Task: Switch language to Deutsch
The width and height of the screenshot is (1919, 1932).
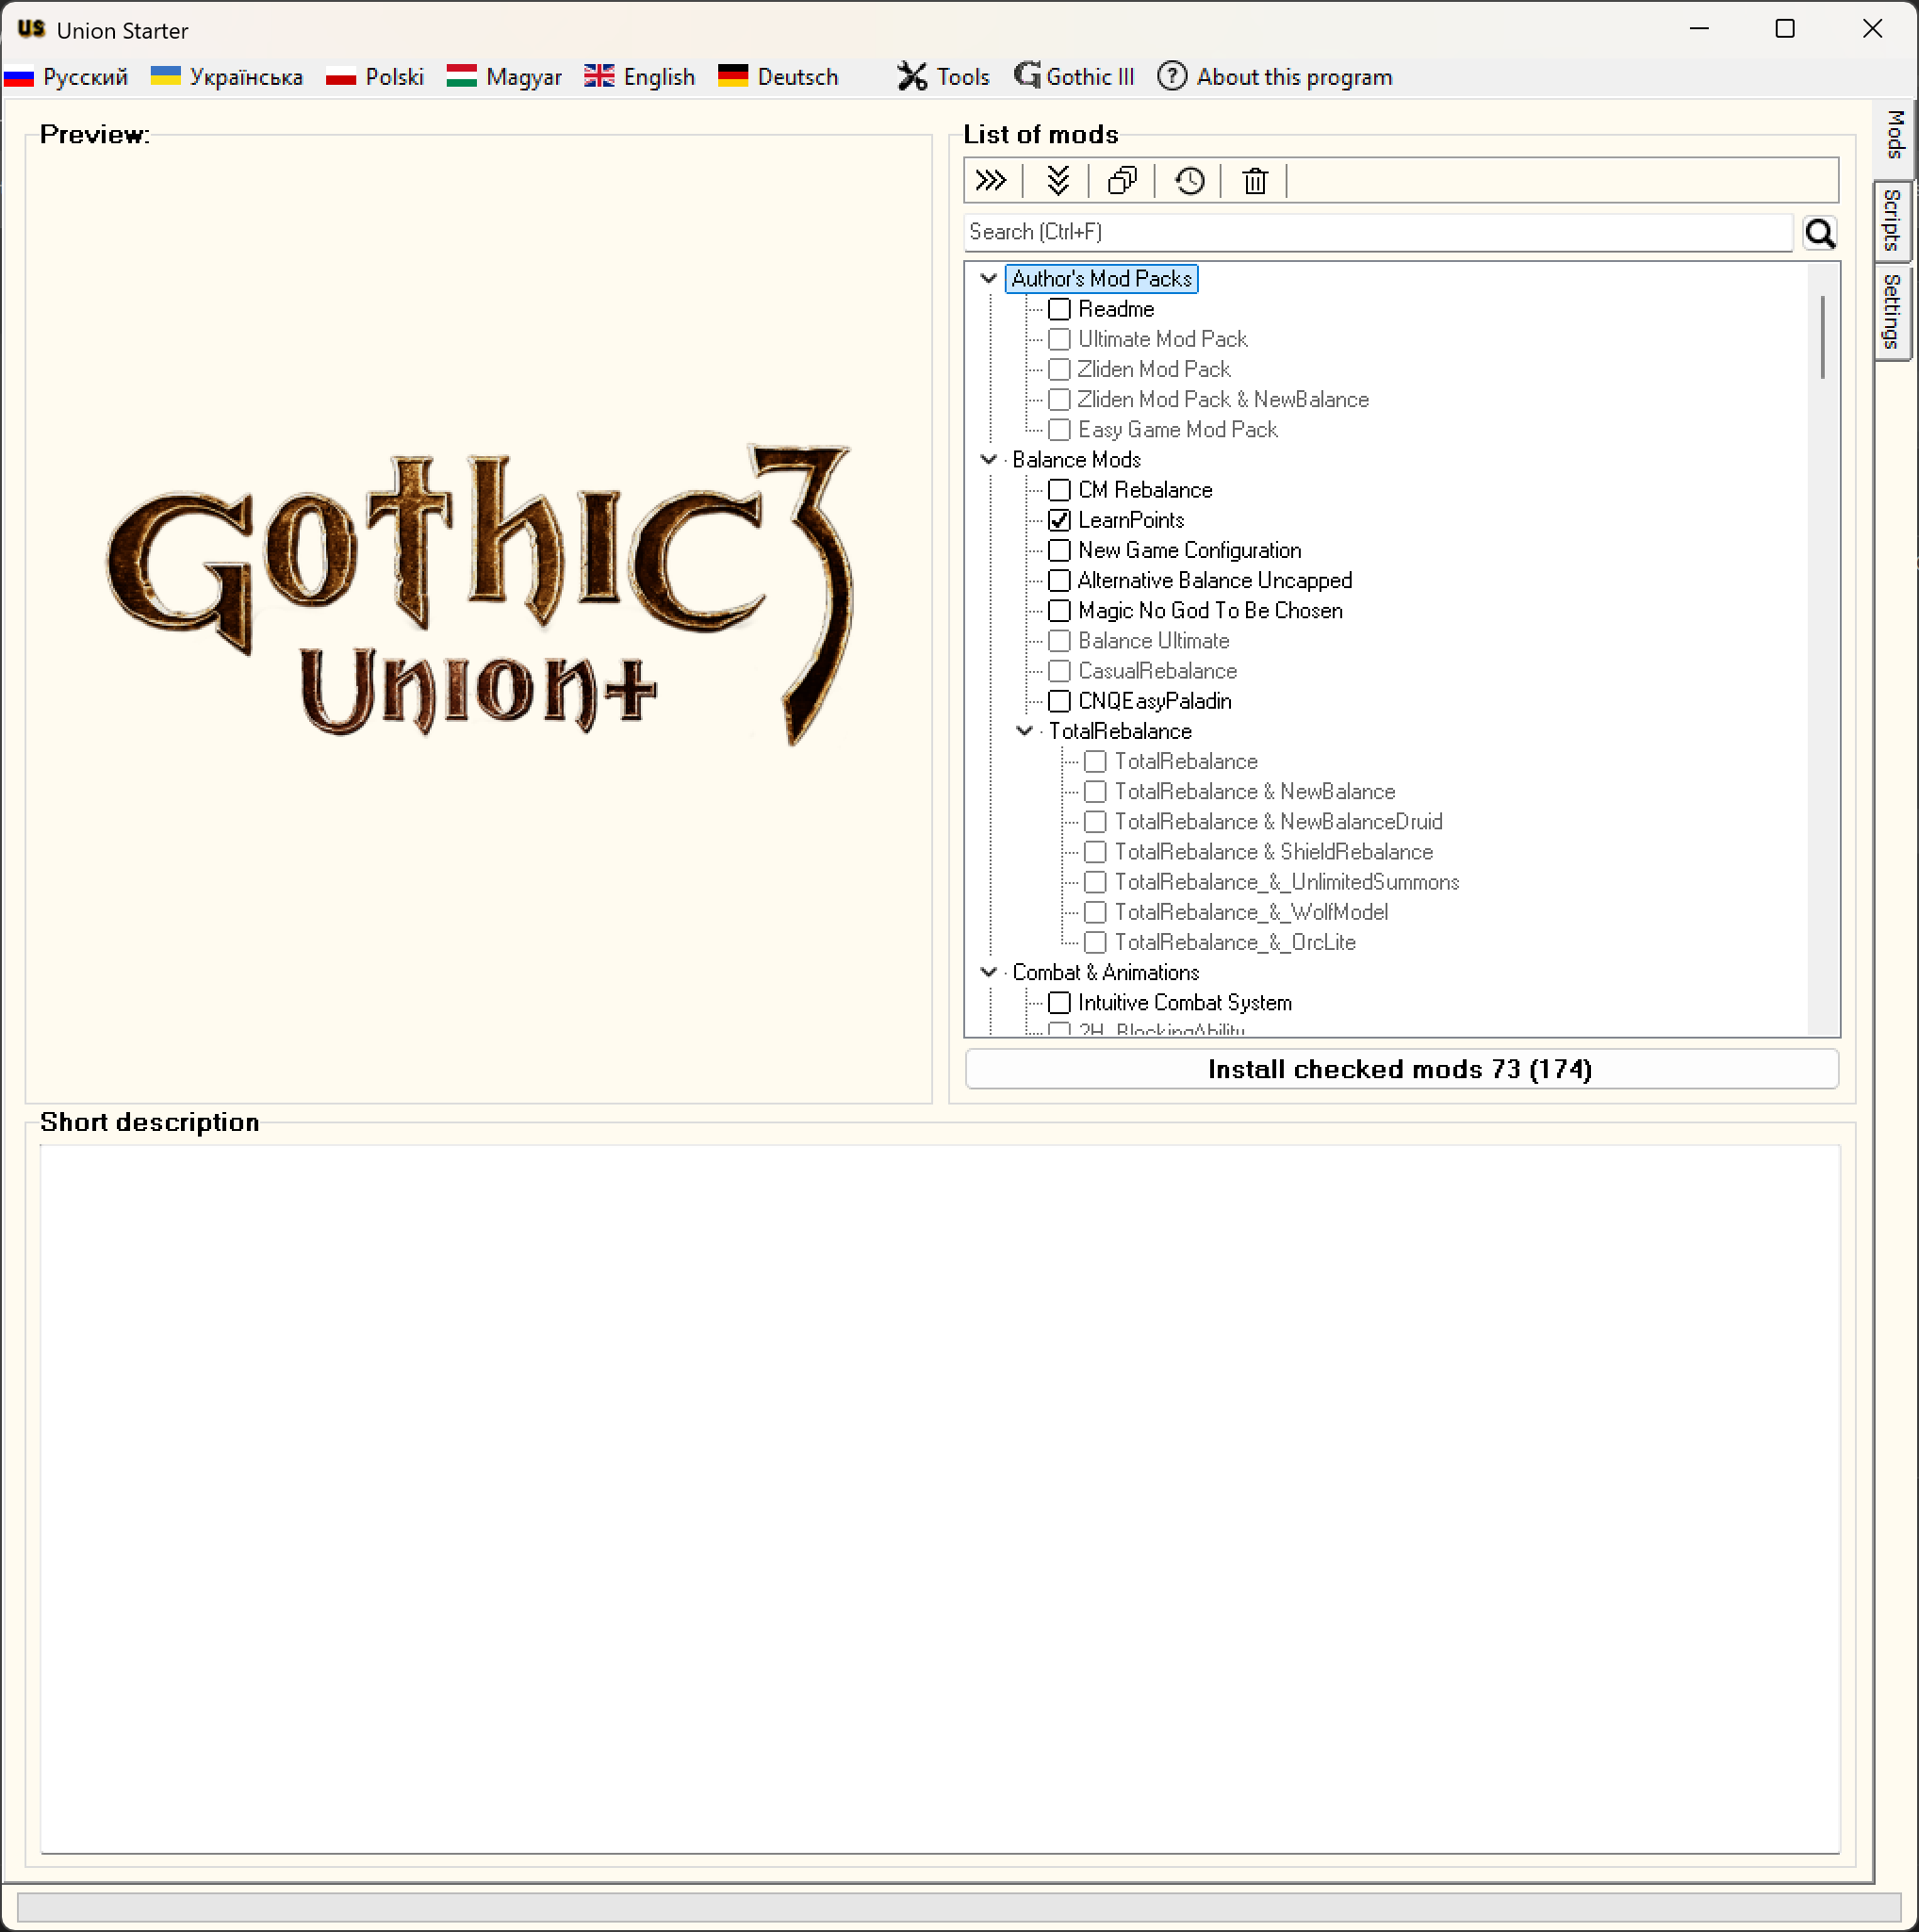Action: tap(778, 77)
